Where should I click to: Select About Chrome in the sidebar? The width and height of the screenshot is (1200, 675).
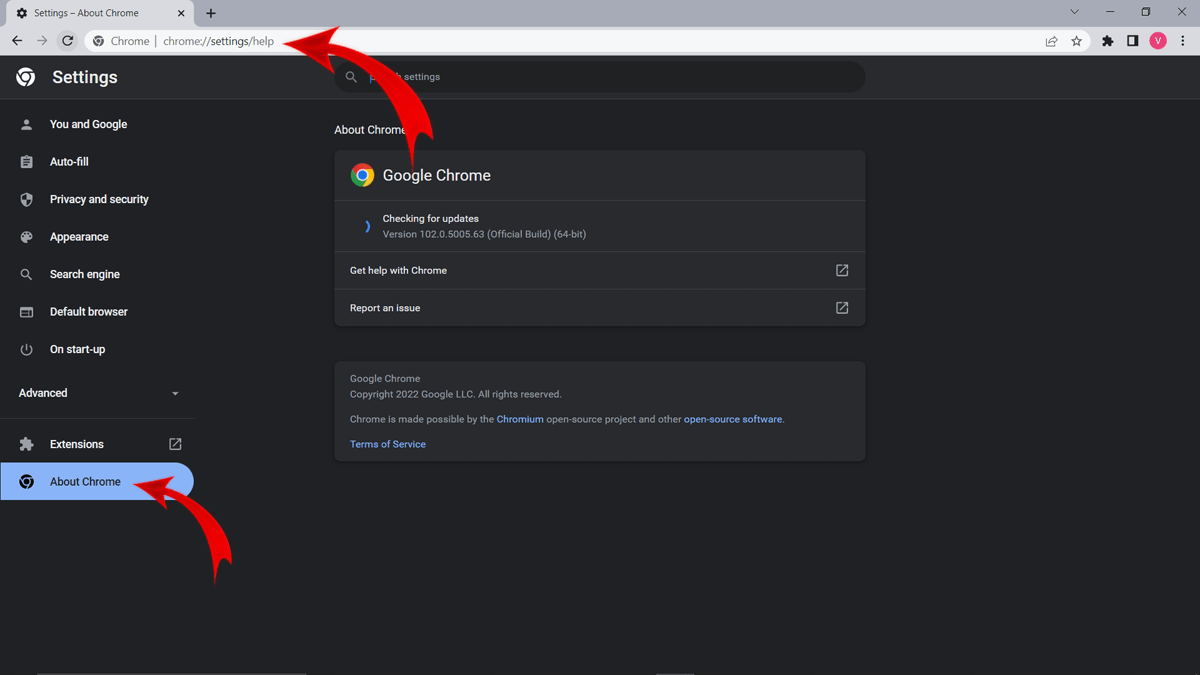(x=97, y=482)
